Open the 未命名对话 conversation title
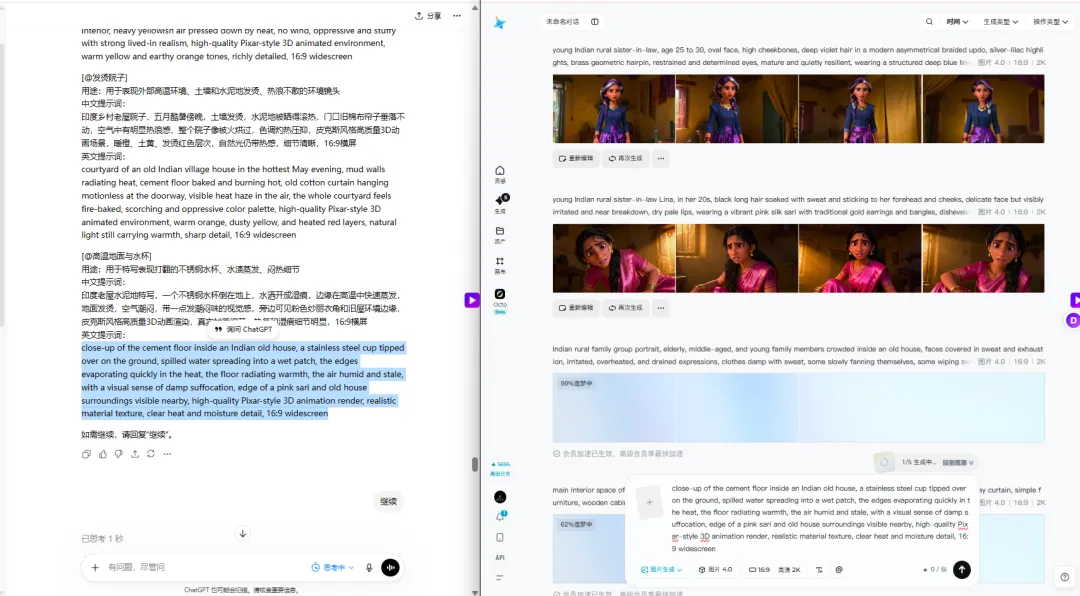The height and width of the screenshot is (596, 1080). coord(563,22)
